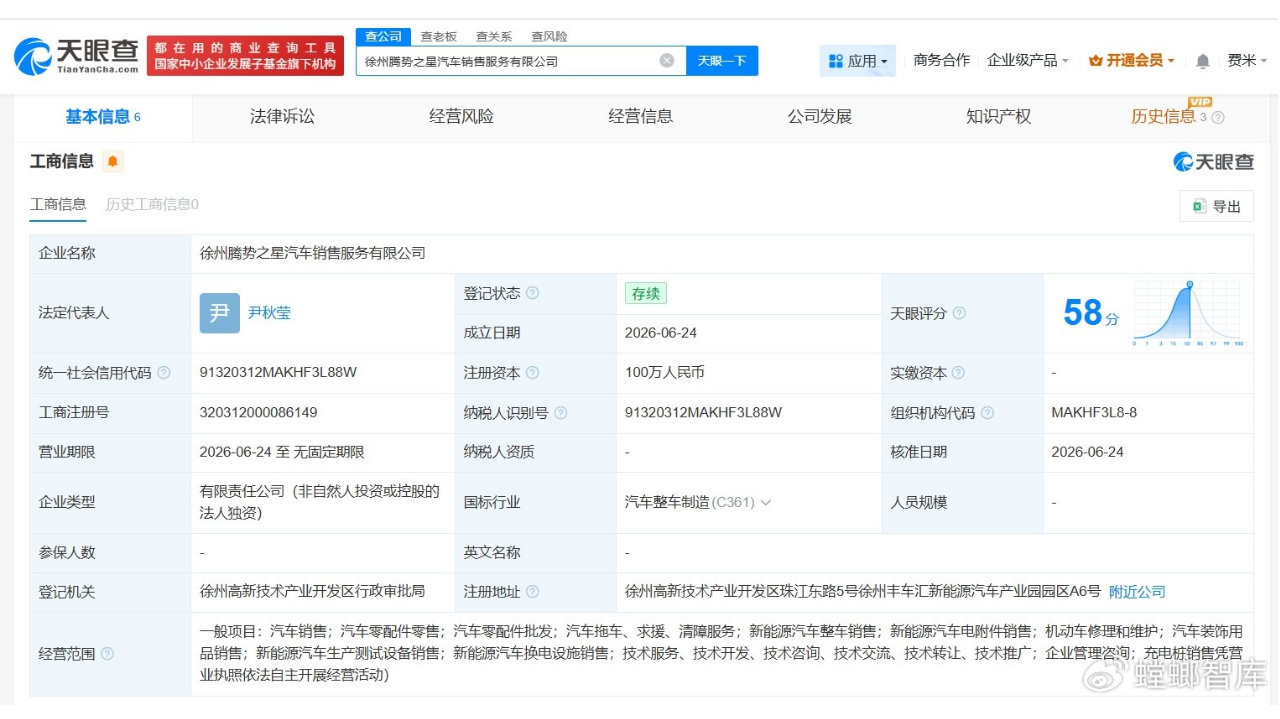Switch to the 基本信息 tab

[103, 116]
